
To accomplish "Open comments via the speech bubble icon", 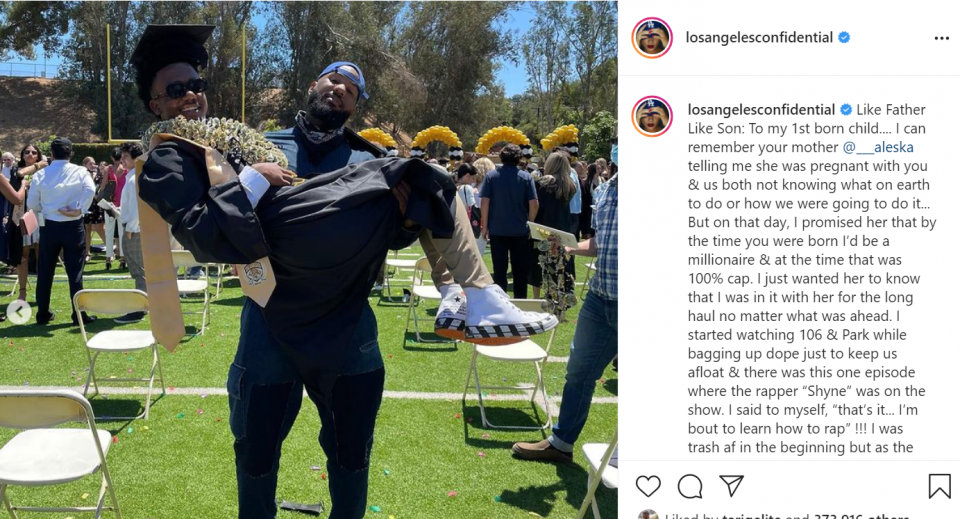I will click(x=690, y=486).
